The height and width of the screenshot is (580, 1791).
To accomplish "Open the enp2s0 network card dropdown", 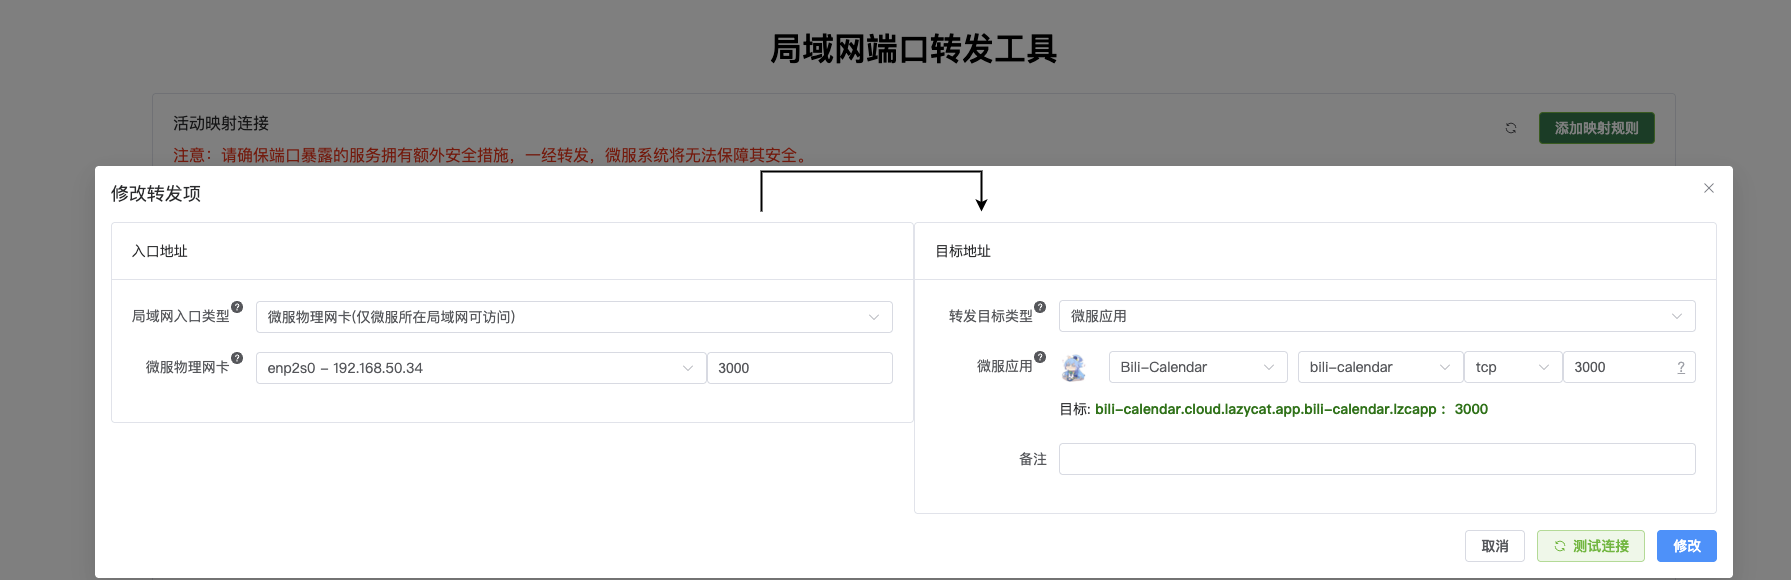I will pos(481,368).
